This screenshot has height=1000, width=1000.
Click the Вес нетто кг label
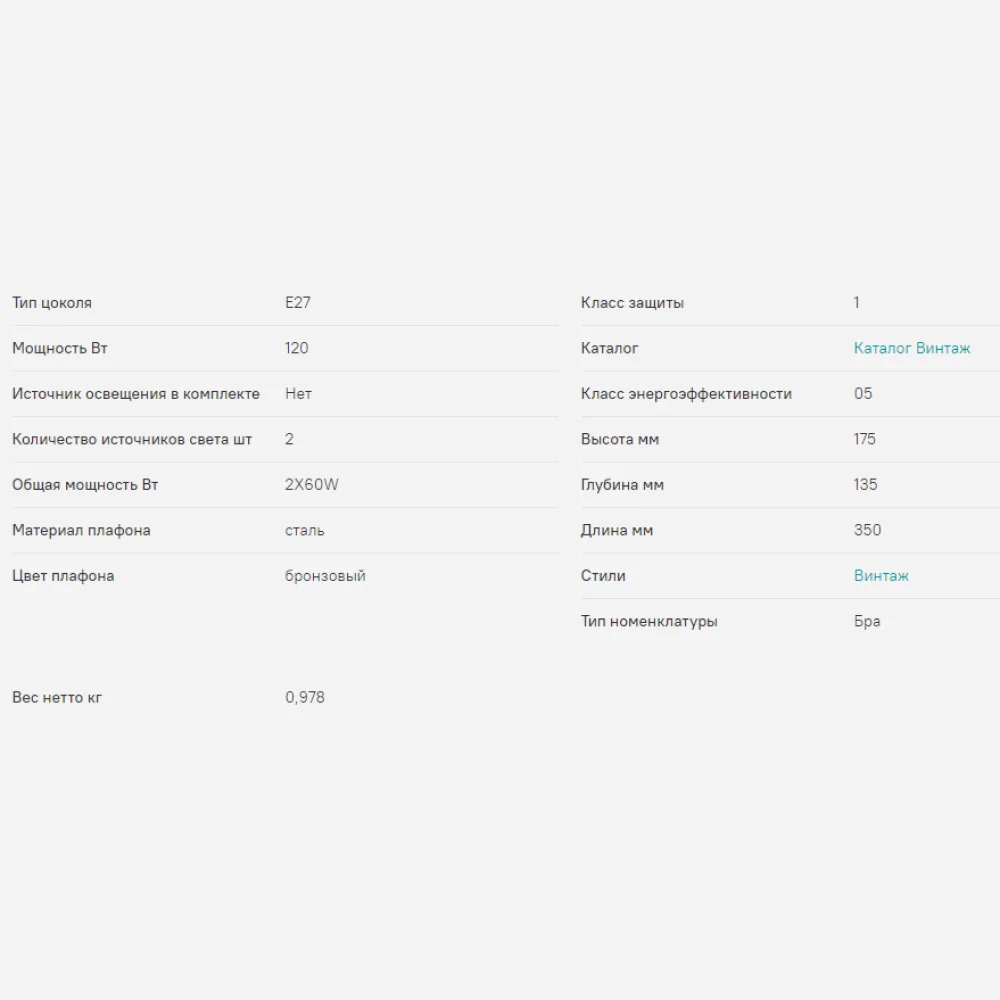click(x=57, y=697)
